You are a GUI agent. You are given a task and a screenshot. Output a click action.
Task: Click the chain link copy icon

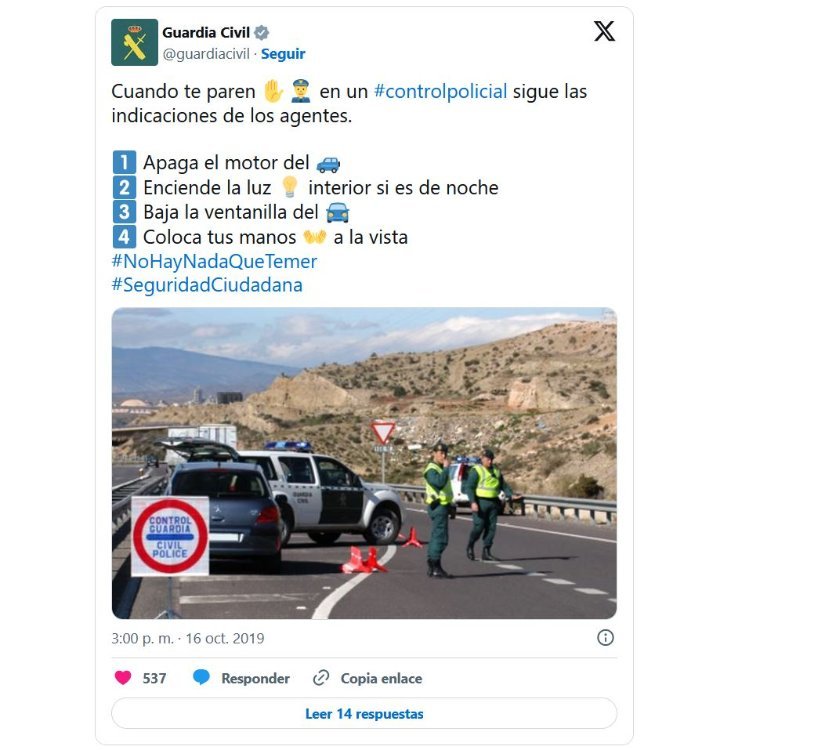[321, 678]
